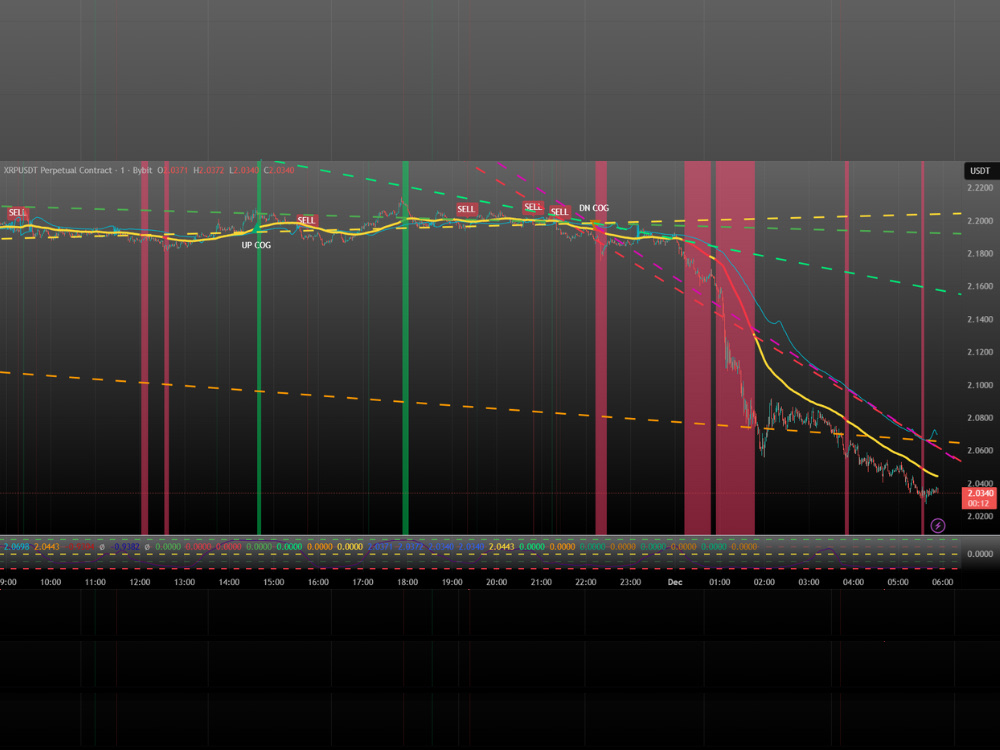This screenshot has height=750, width=1000.
Task: Click the current price tag 2.0340
Action: (x=980, y=493)
